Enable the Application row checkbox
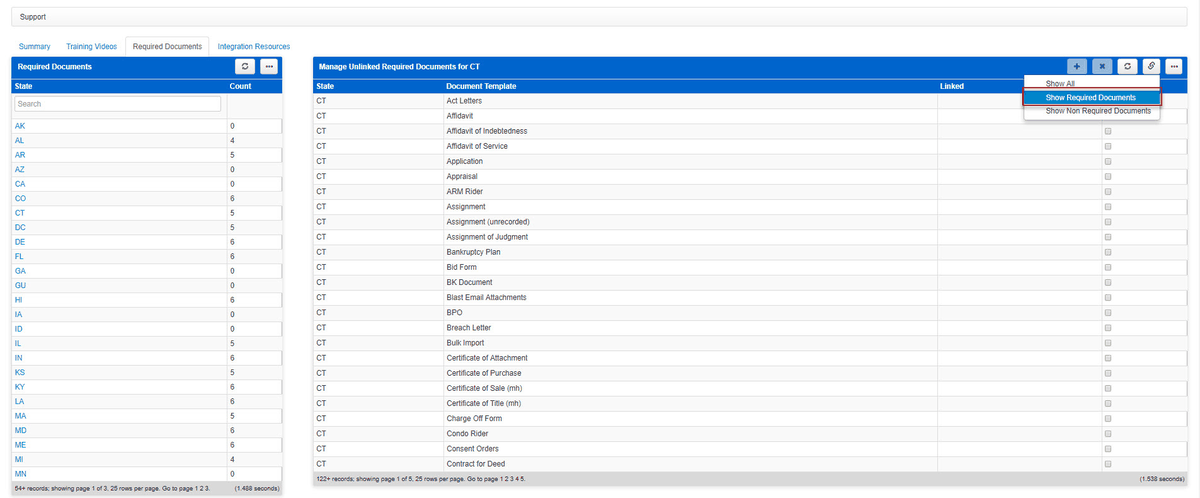This screenshot has width=1200, height=498. point(1107,161)
